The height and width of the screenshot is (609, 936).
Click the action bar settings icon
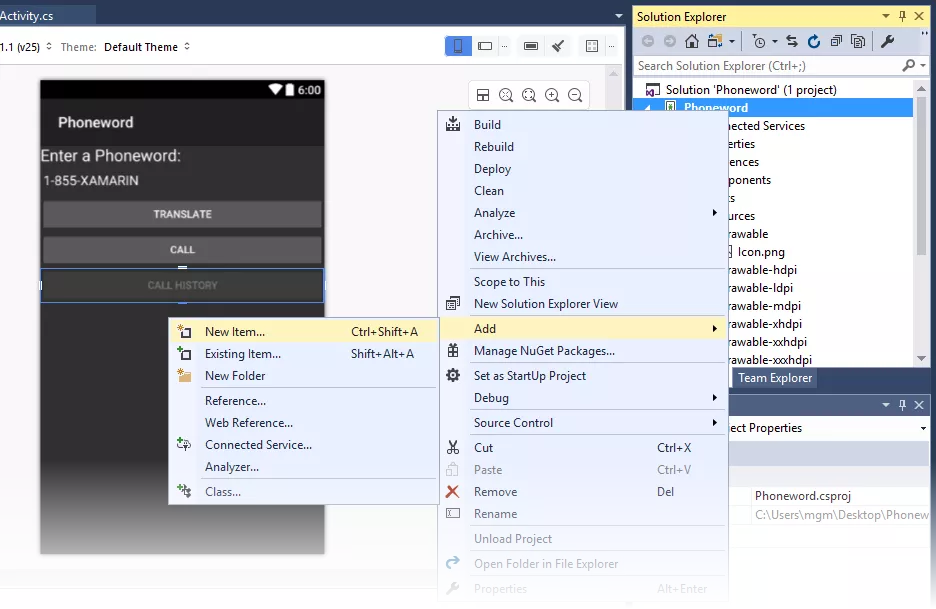[x=531, y=46]
